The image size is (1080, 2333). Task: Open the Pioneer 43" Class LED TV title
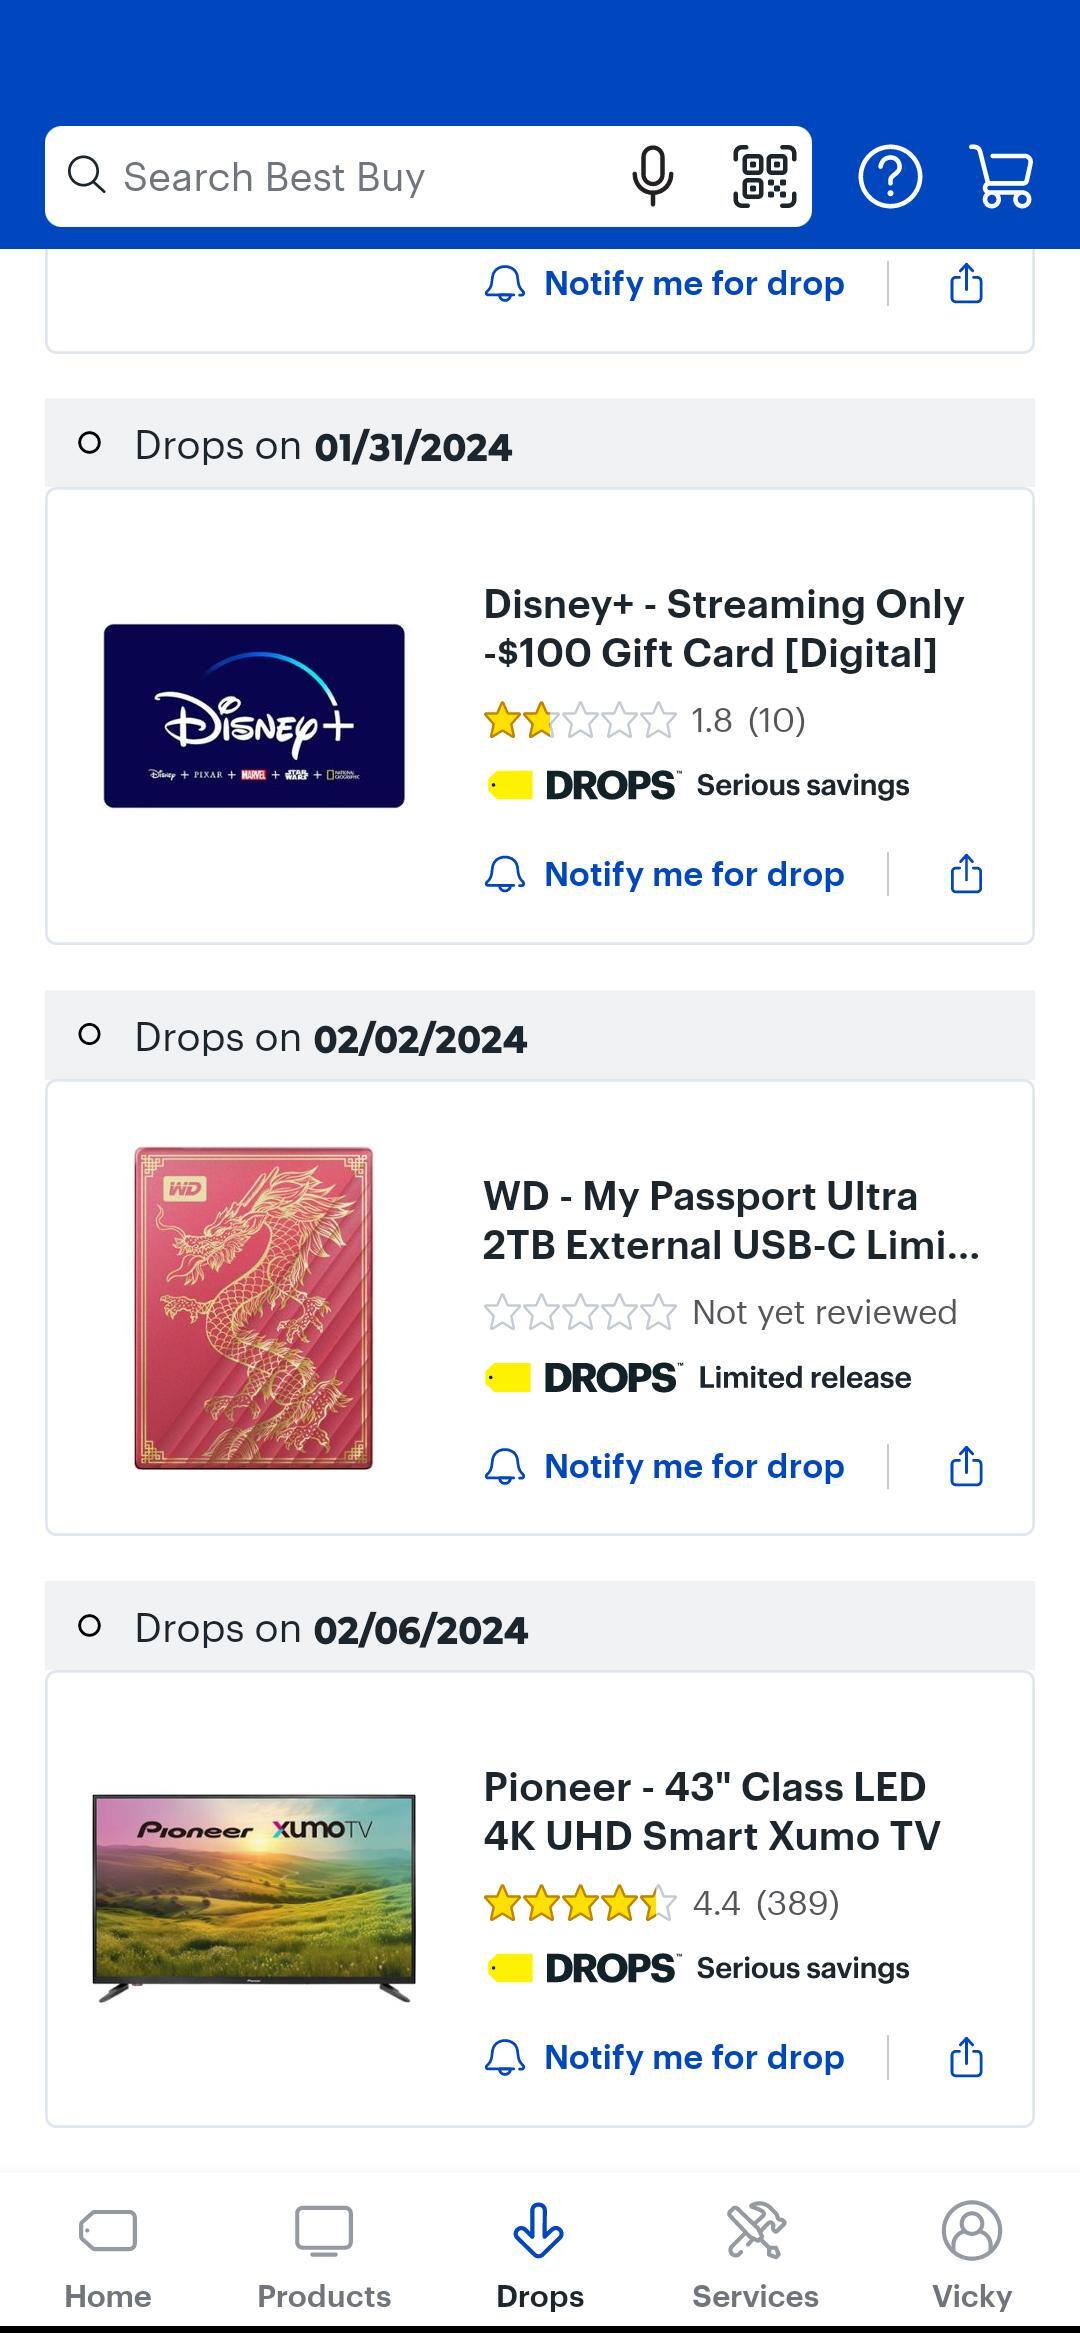(x=712, y=1811)
